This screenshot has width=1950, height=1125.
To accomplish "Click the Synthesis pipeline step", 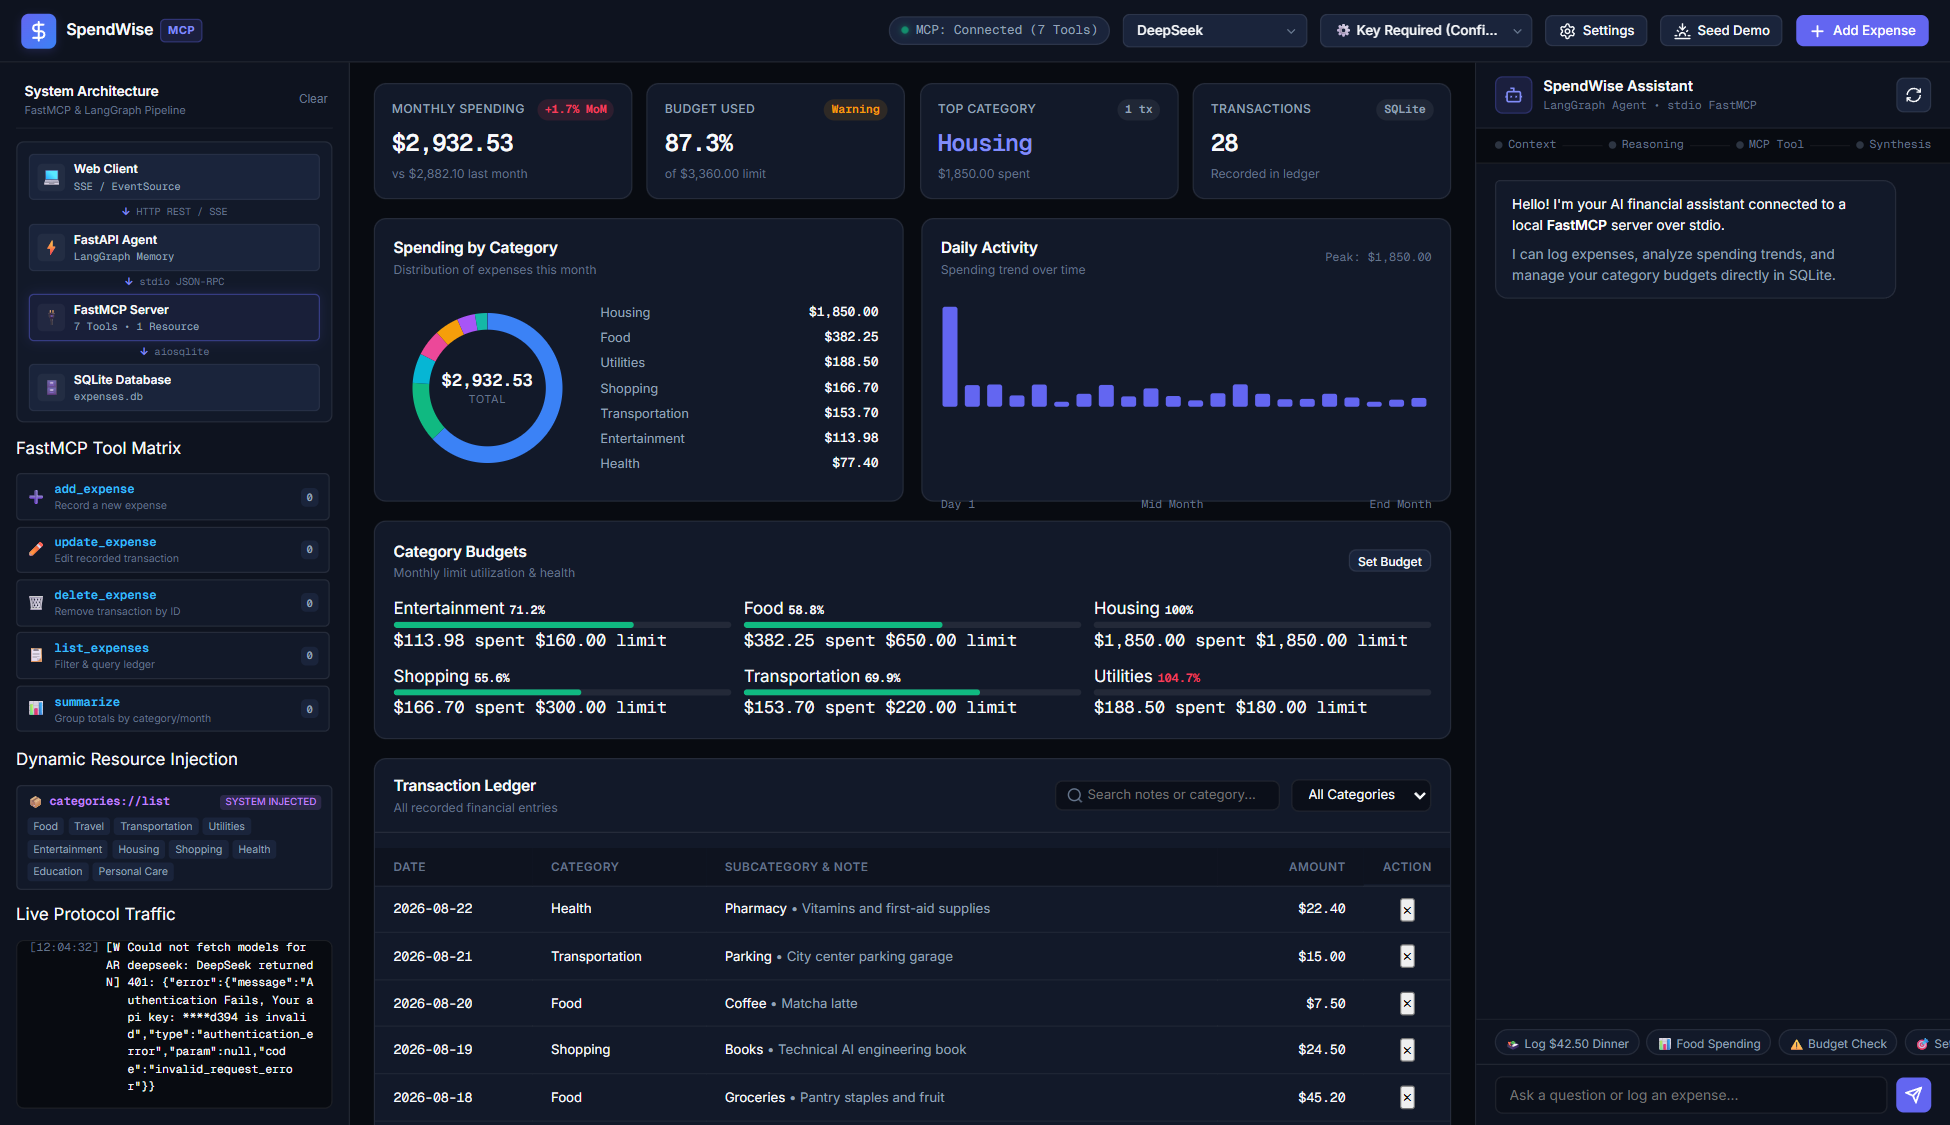I will [x=1893, y=145].
